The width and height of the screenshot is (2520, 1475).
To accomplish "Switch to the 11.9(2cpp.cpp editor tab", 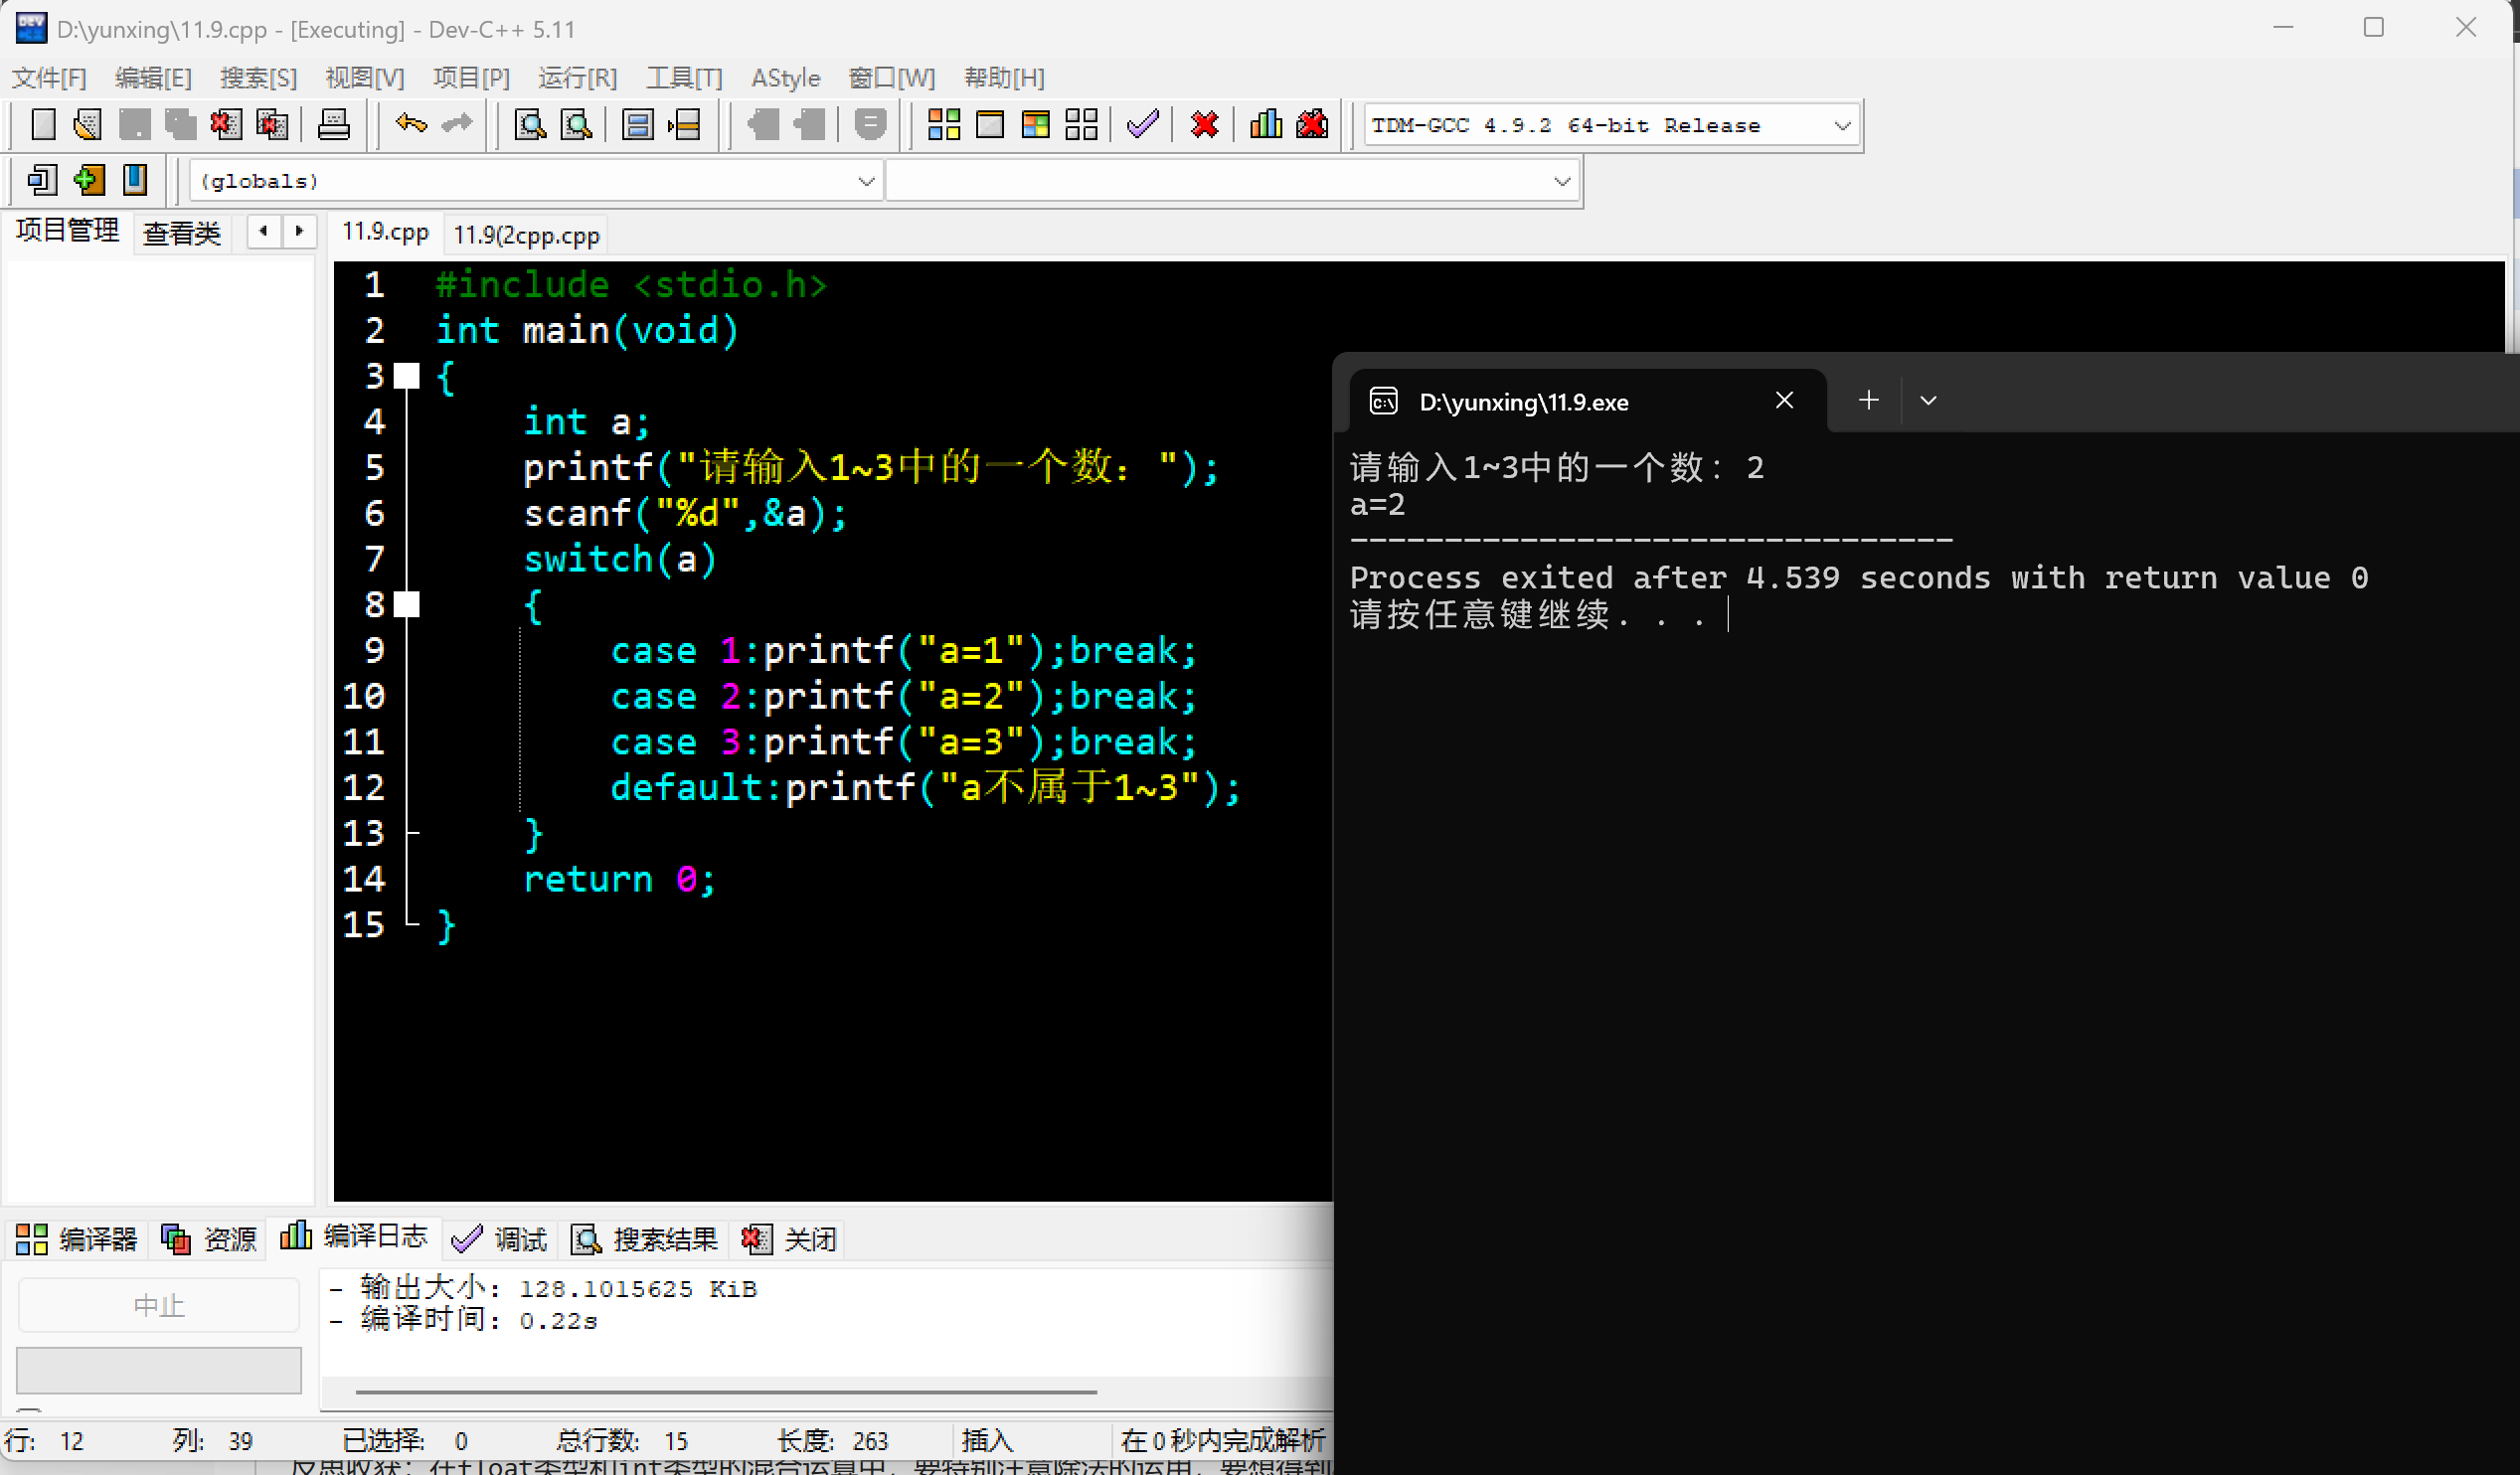I will tap(526, 235).
